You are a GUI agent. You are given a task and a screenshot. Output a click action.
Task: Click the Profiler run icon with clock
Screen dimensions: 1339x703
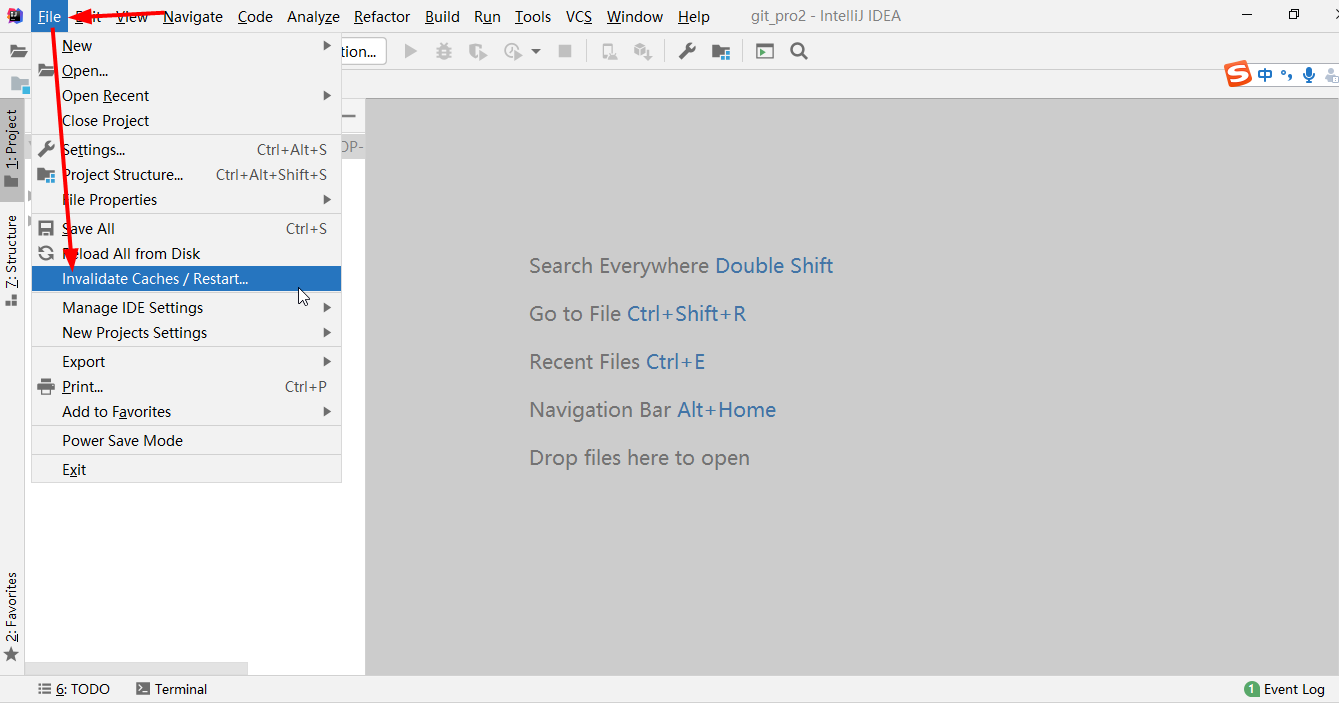(x=513, y=51)
